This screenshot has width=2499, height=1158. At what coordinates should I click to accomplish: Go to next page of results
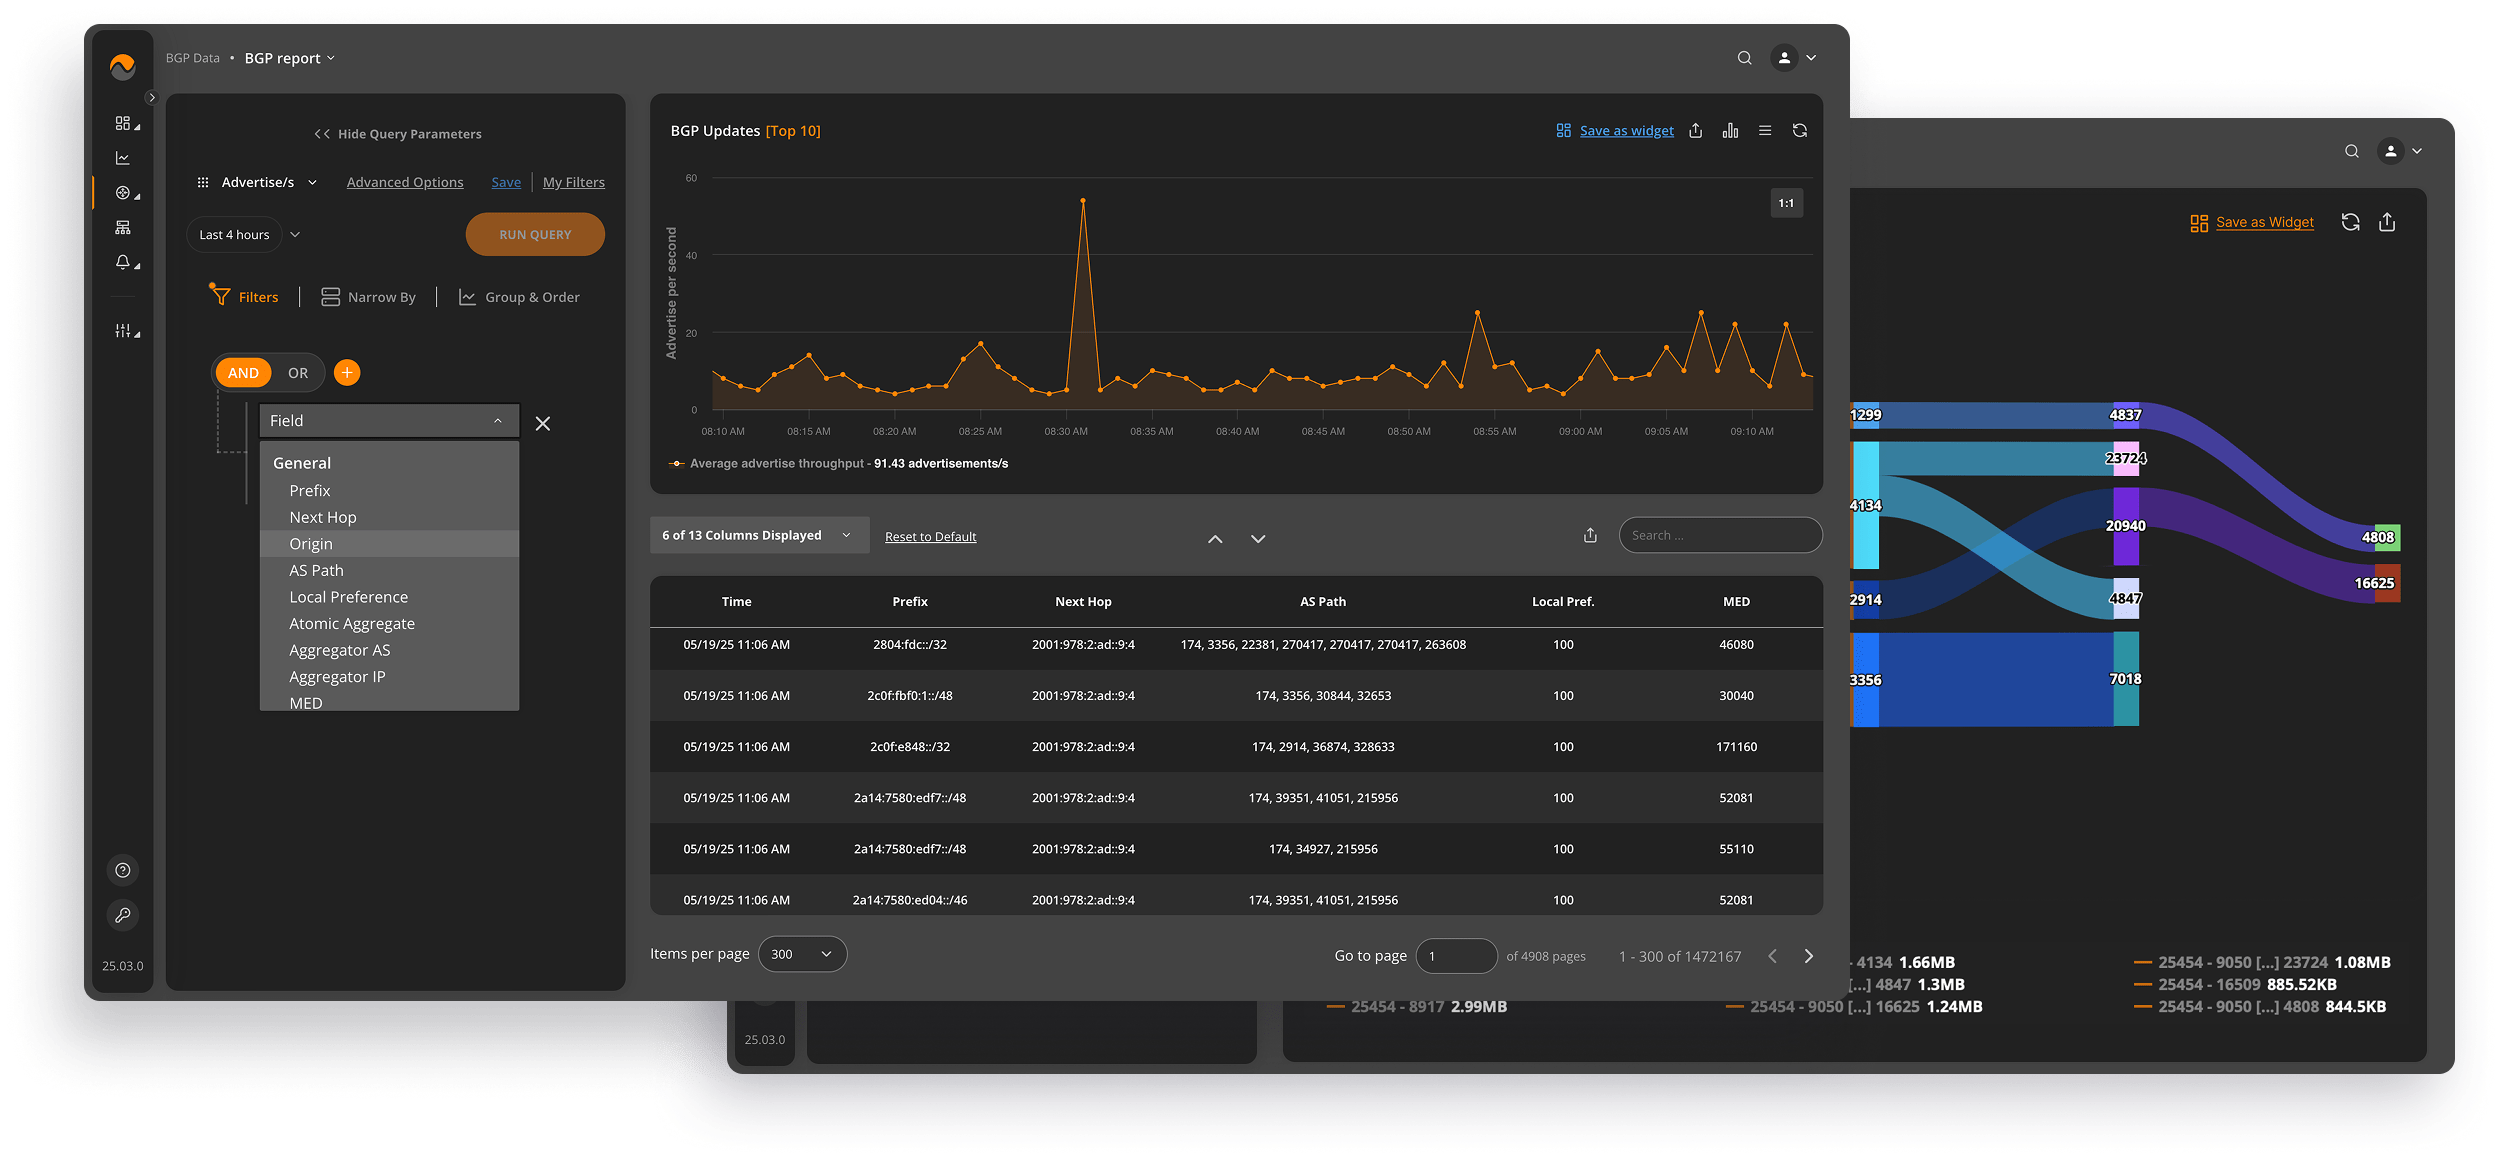tap(1808, 956)
